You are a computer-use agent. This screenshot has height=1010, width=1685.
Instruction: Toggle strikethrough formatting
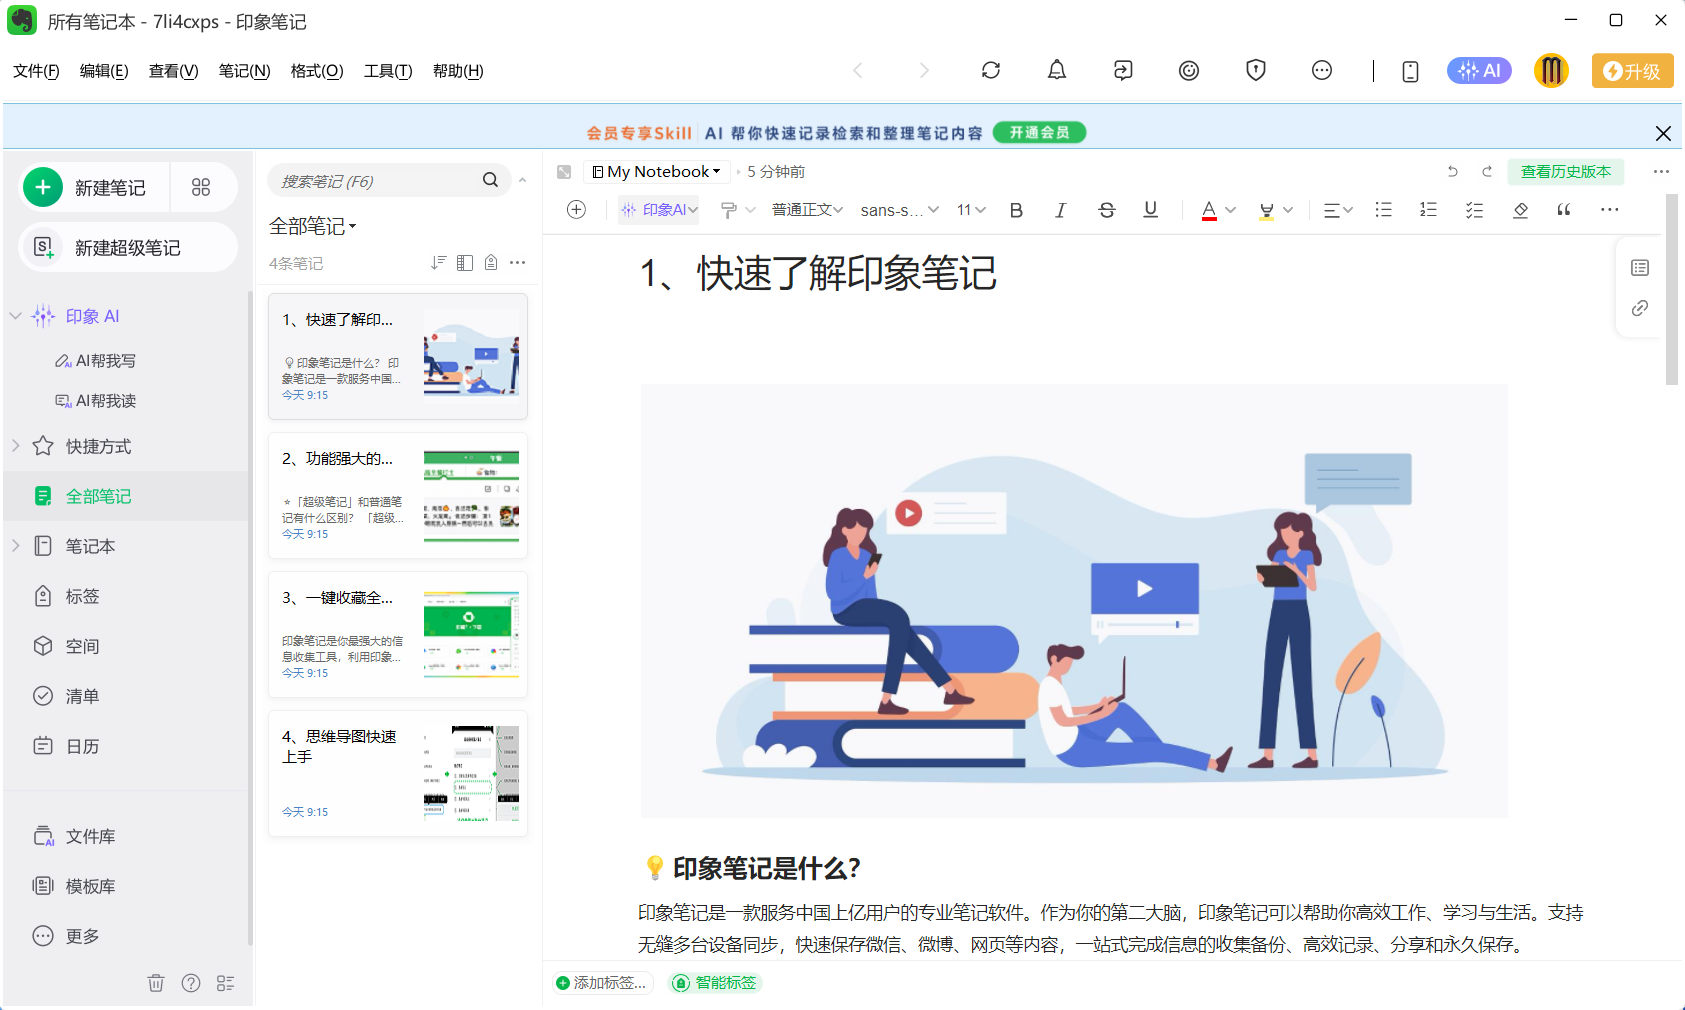coord(1106,210)
